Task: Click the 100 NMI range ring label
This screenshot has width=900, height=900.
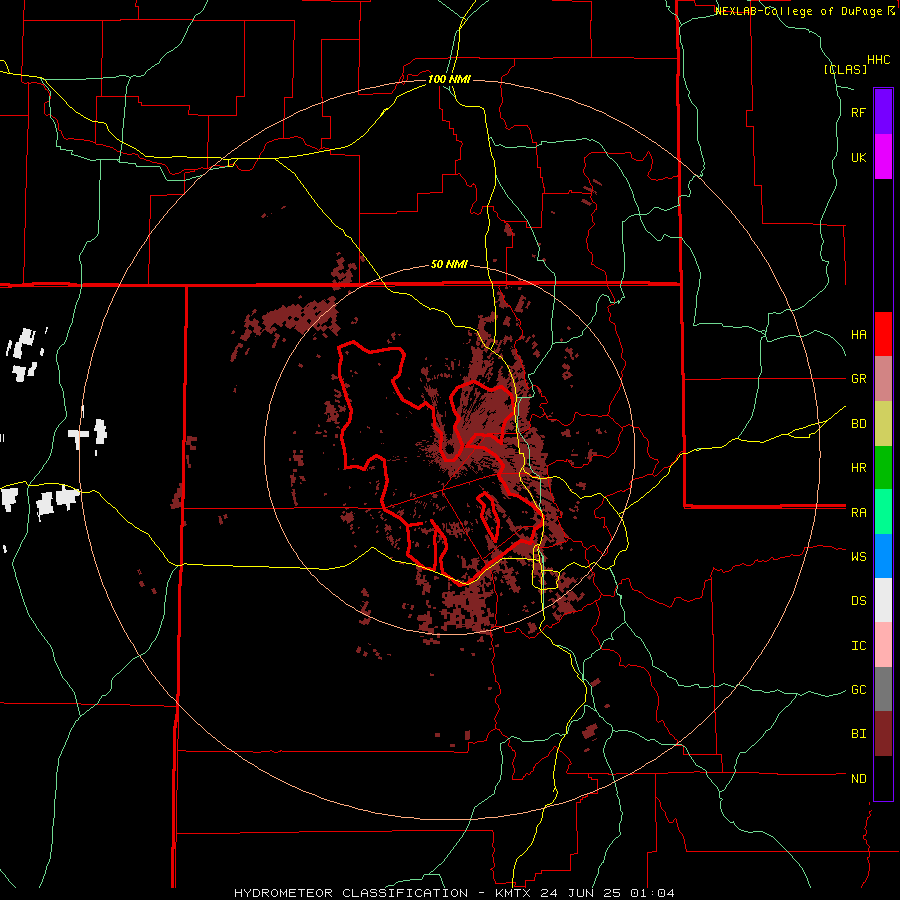Action: coord(449,79)
